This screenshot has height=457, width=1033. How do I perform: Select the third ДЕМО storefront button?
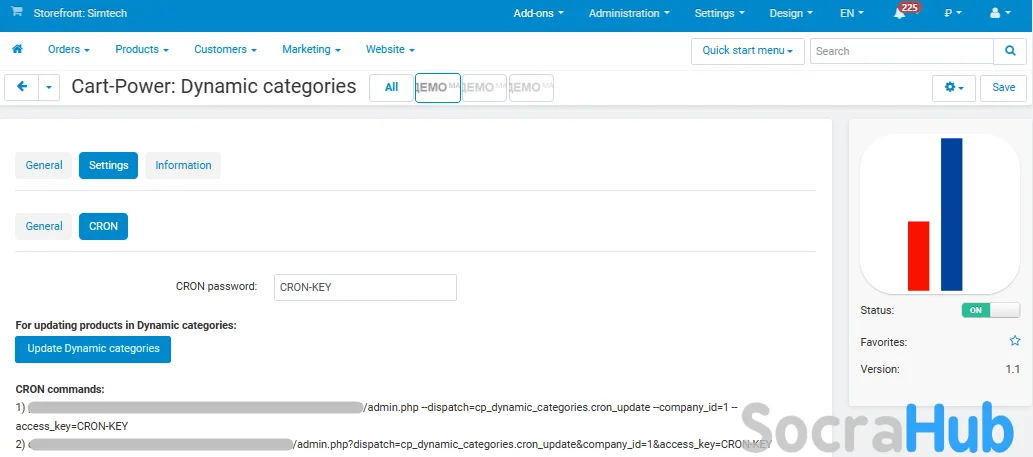click(531, 88)
